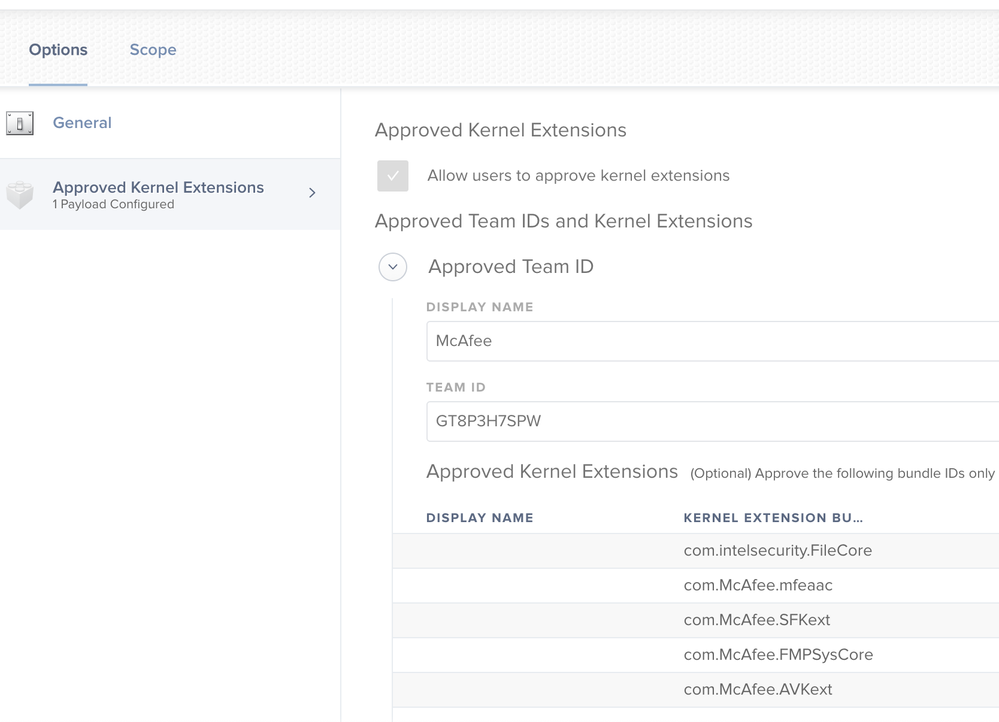The image size is (999, 722).
Task: Open the General payload section
Action: [82, 122]
